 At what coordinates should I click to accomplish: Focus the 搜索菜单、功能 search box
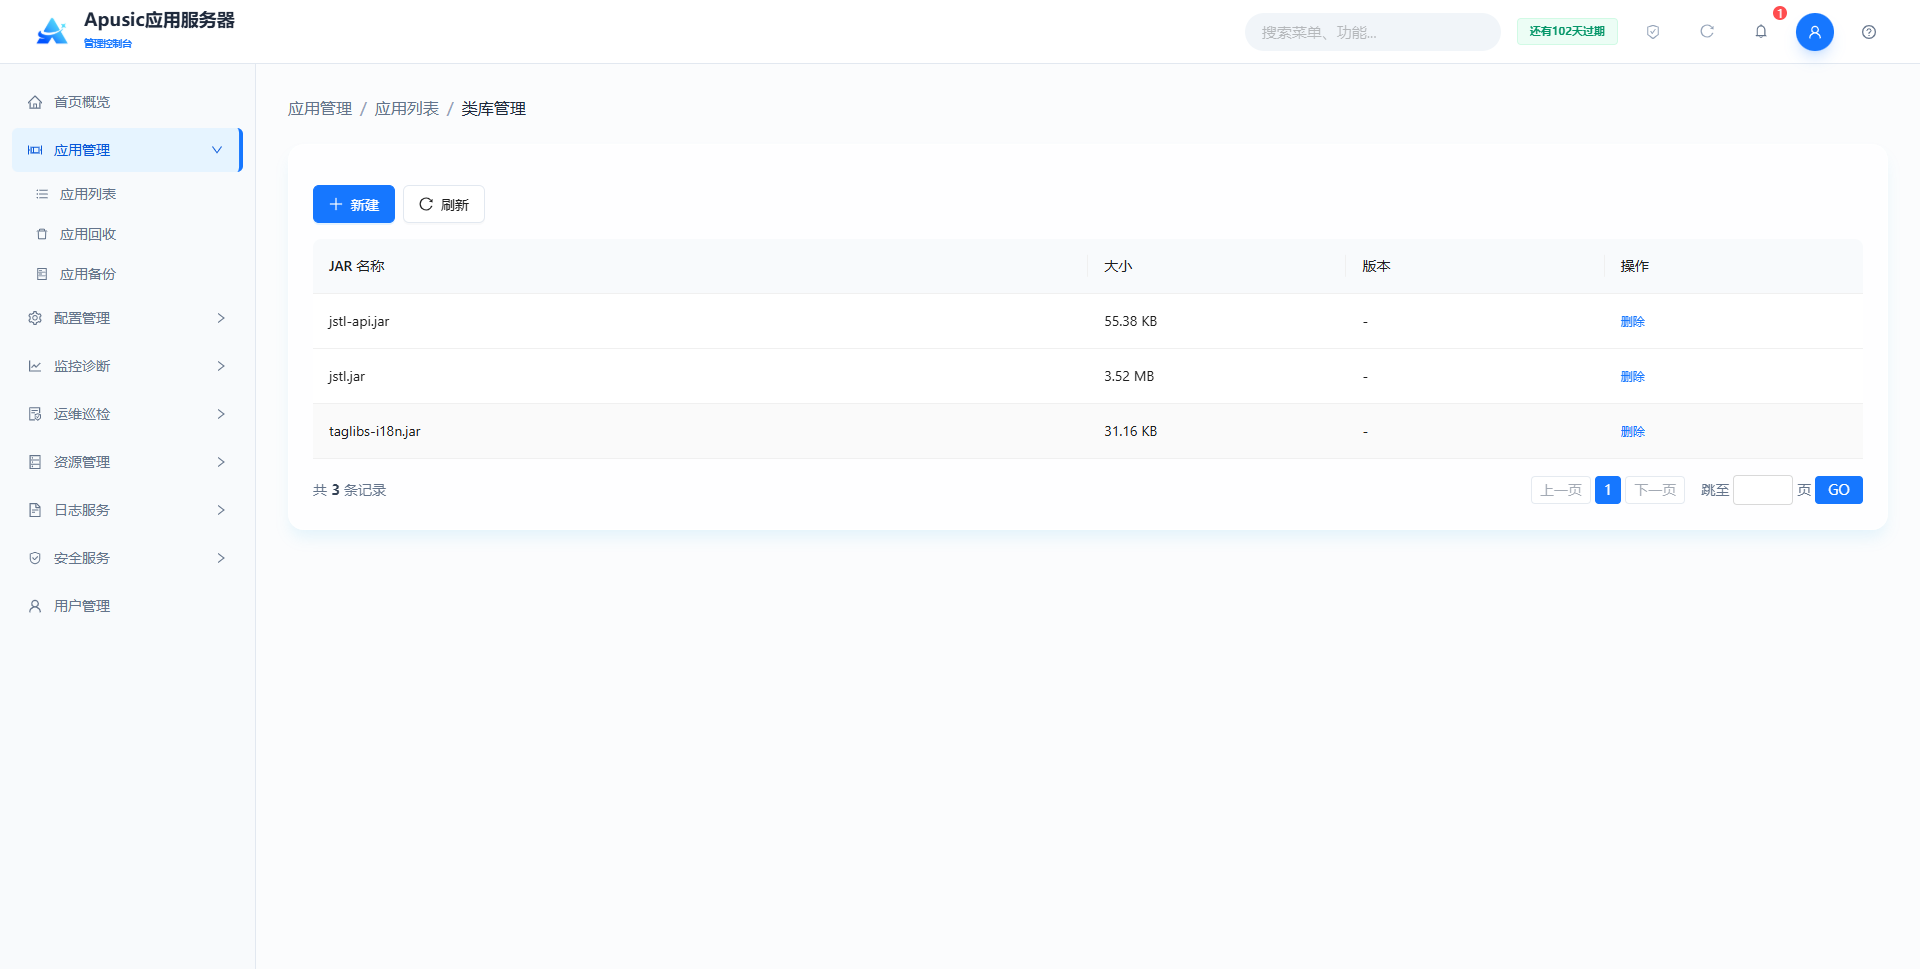(1373, 32)
